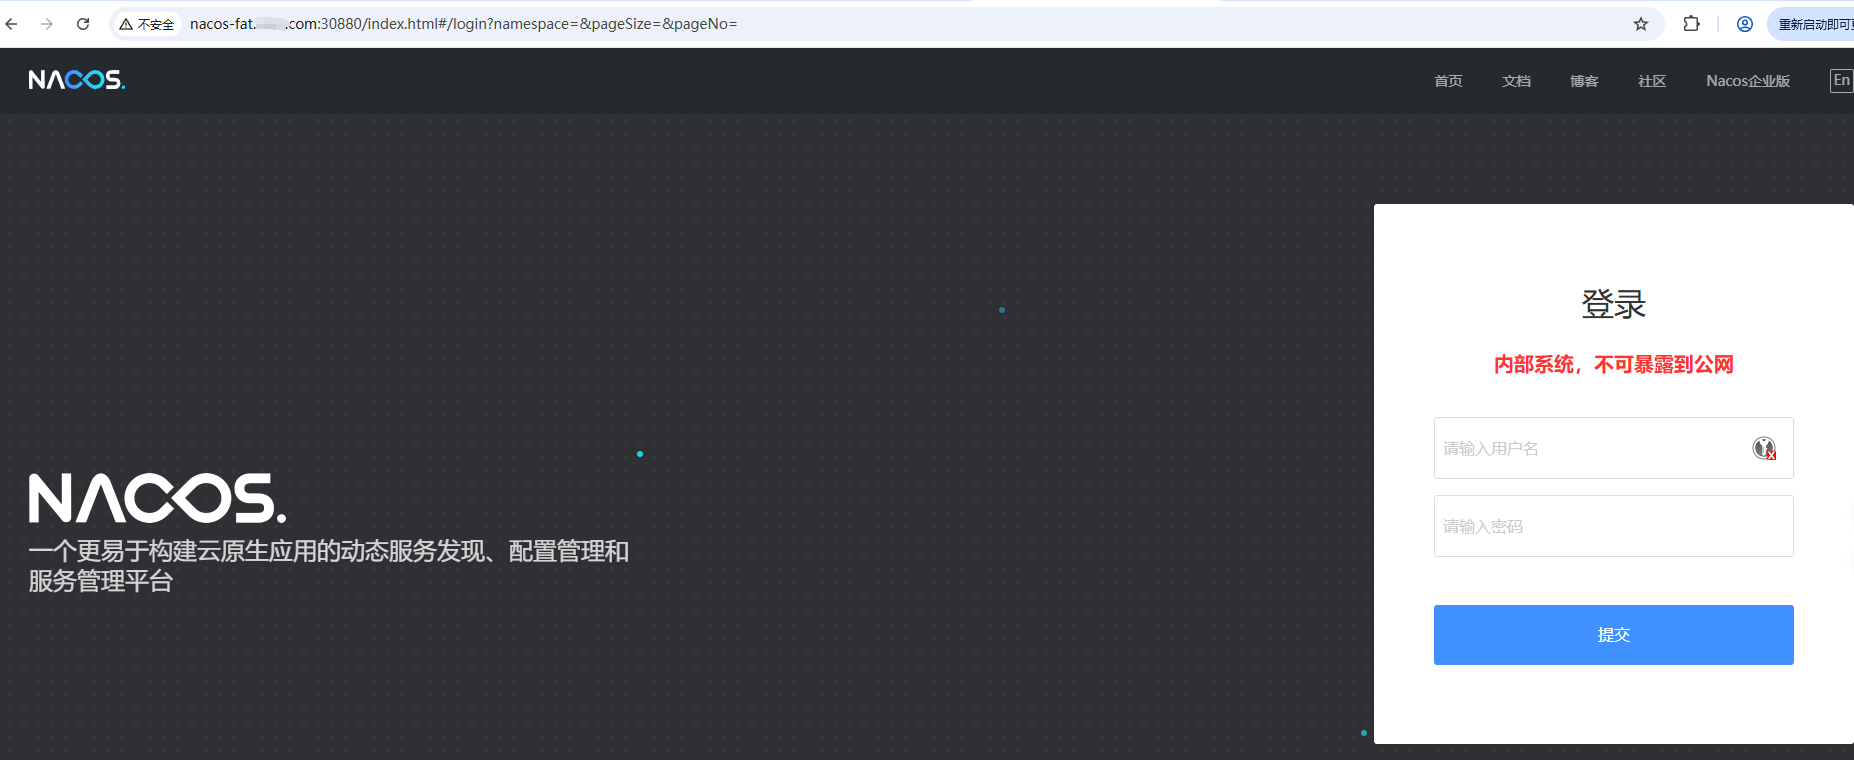1854x760 pixels.
Task: Click the address bar URL
Action: [x=463, y=24]
